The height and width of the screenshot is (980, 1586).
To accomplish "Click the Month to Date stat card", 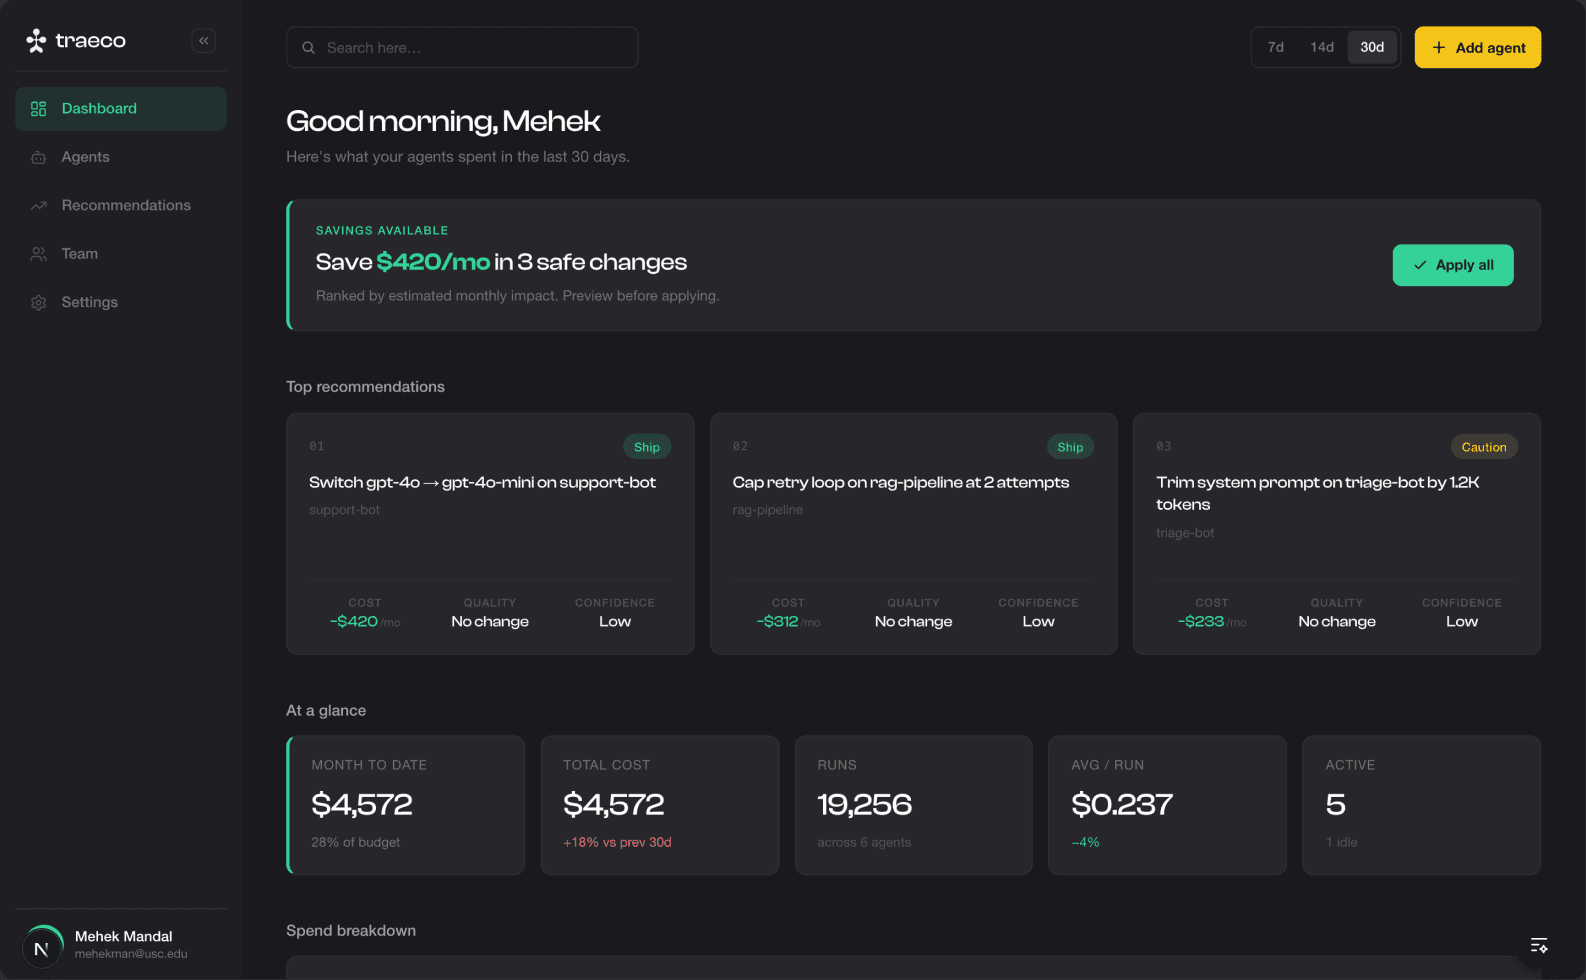I will tap(406, 806).
